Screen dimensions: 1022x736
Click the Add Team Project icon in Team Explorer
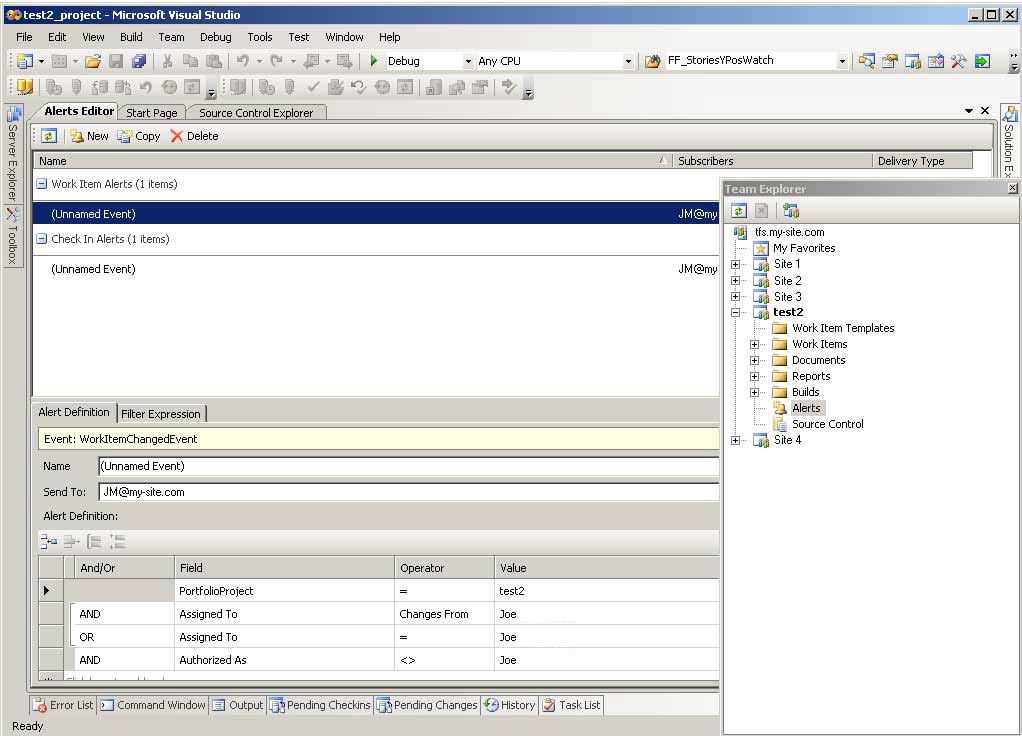tap(791, 211)
